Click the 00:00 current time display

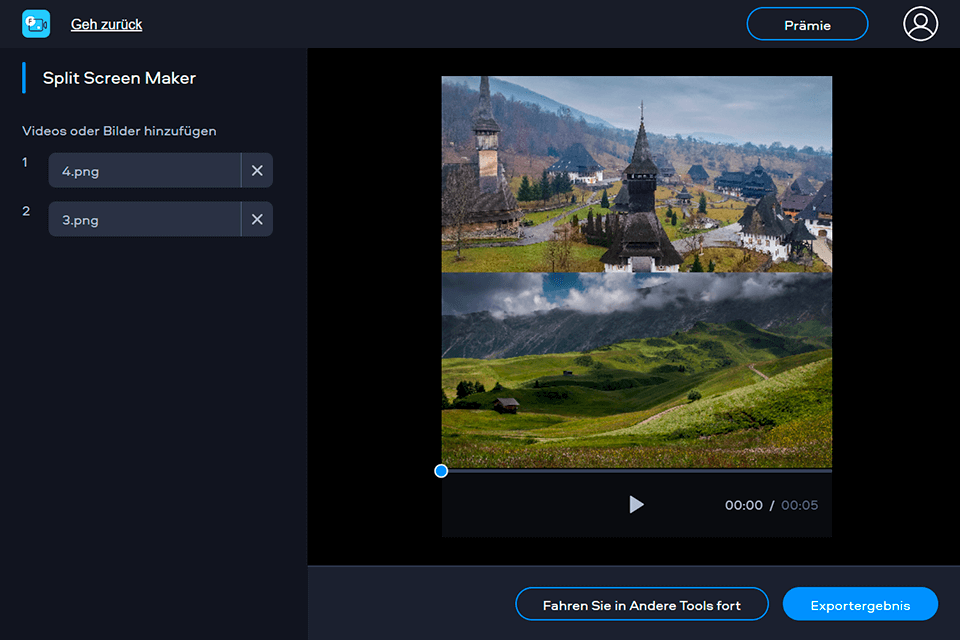coord(744,505)
